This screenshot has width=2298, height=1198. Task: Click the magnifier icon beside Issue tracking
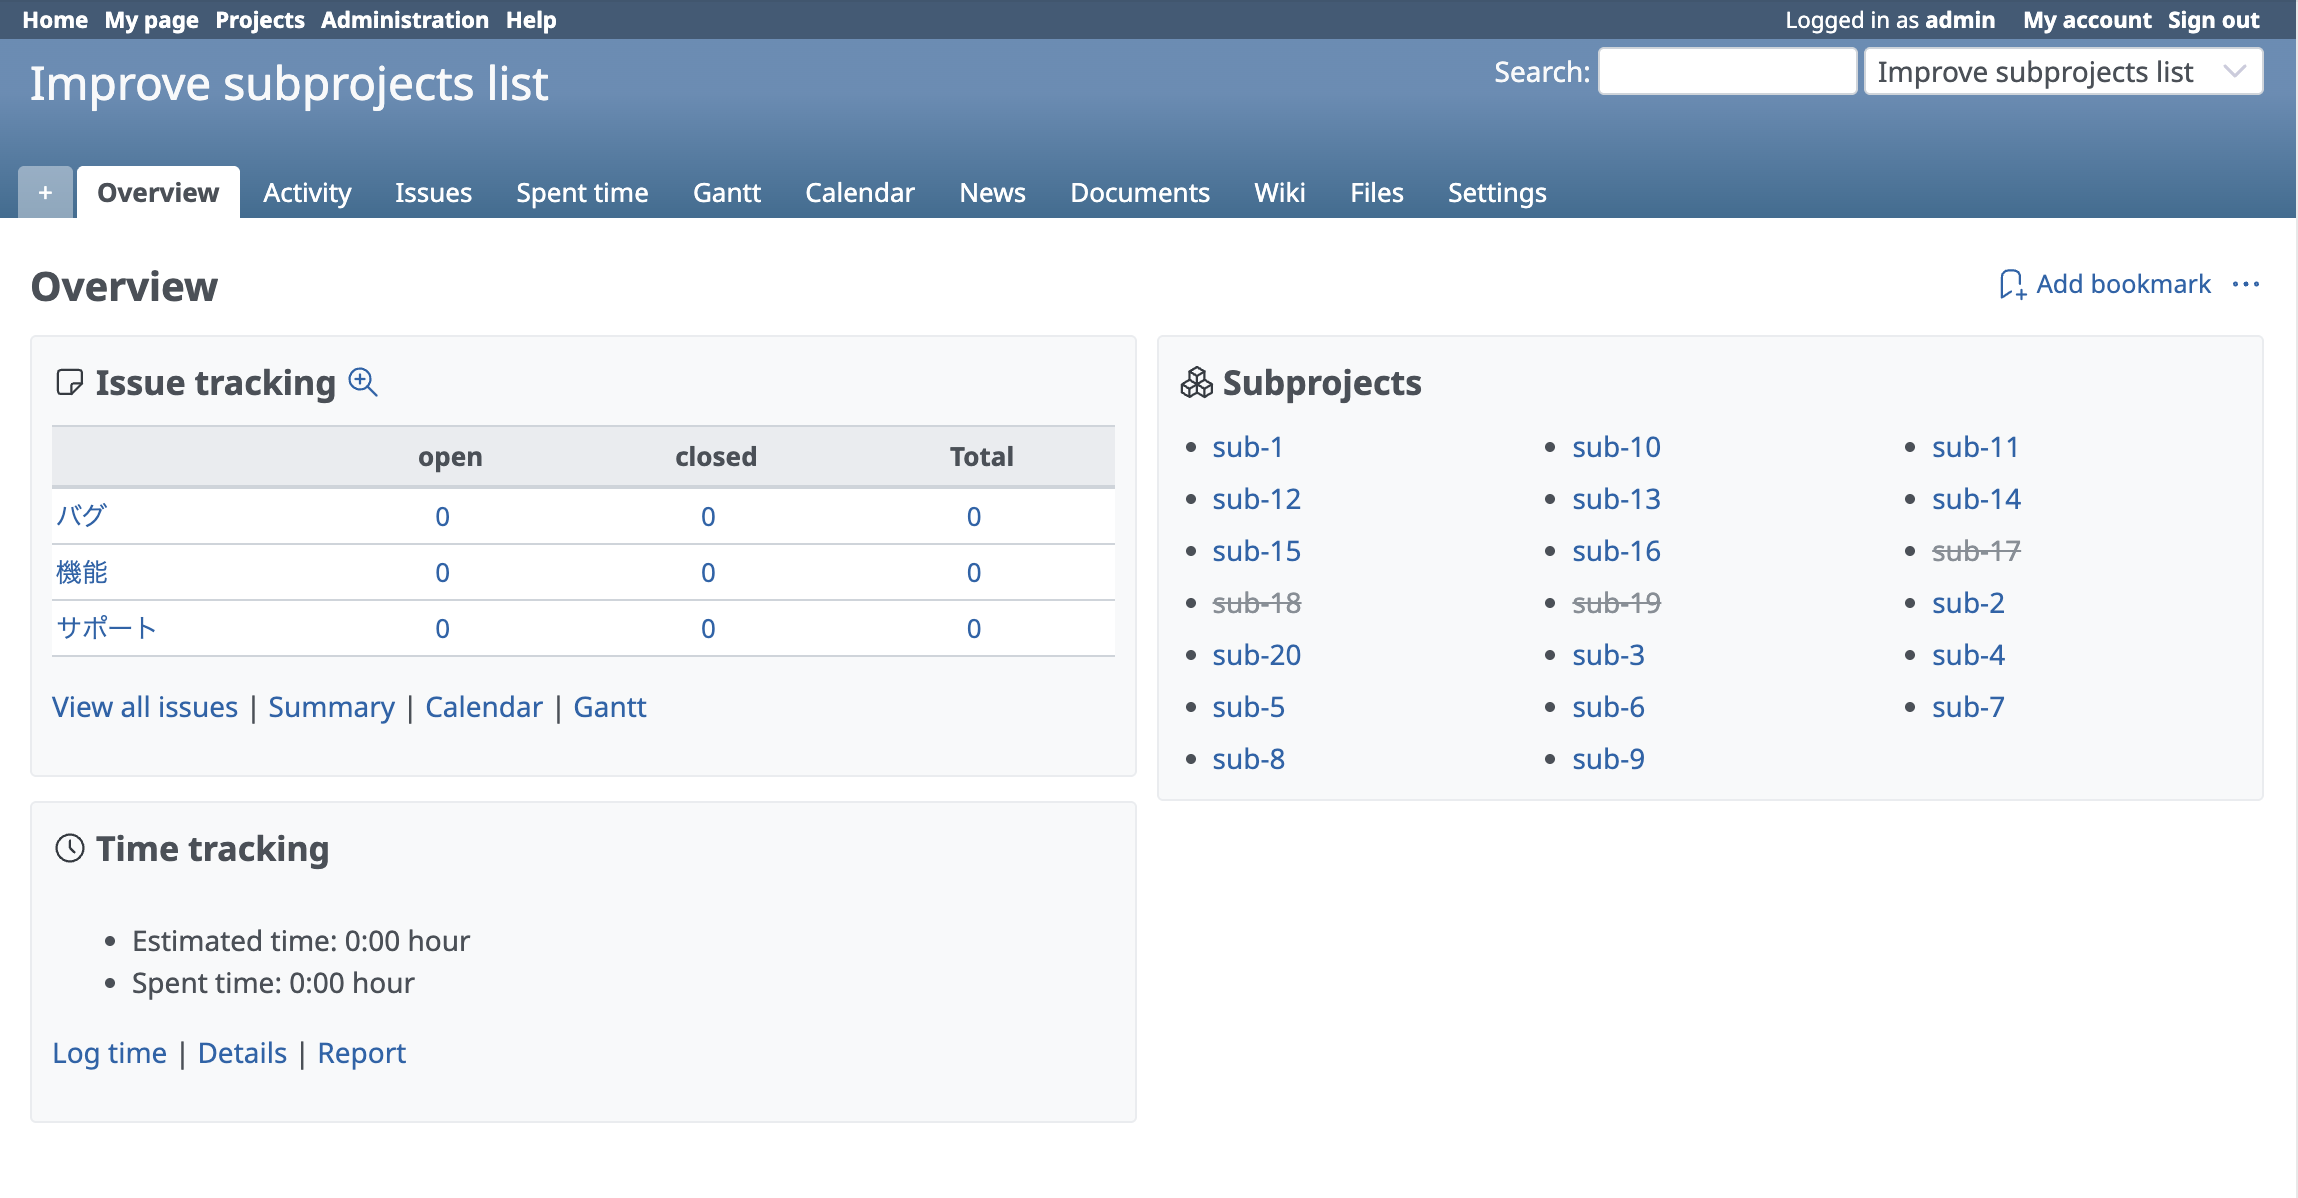[363, 382]
